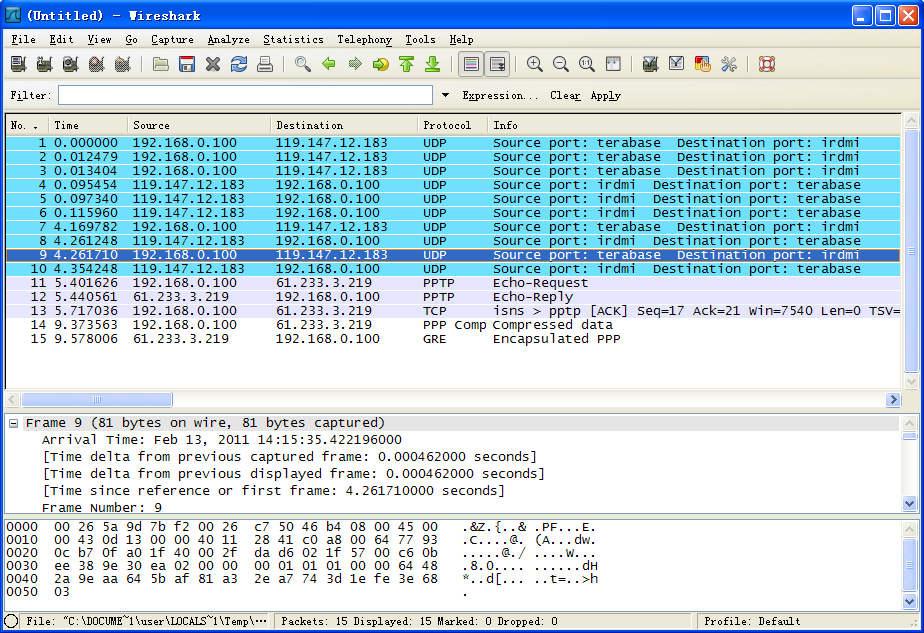
Task: Click the packet list right scroll arrow
Action: pos(893,400)
